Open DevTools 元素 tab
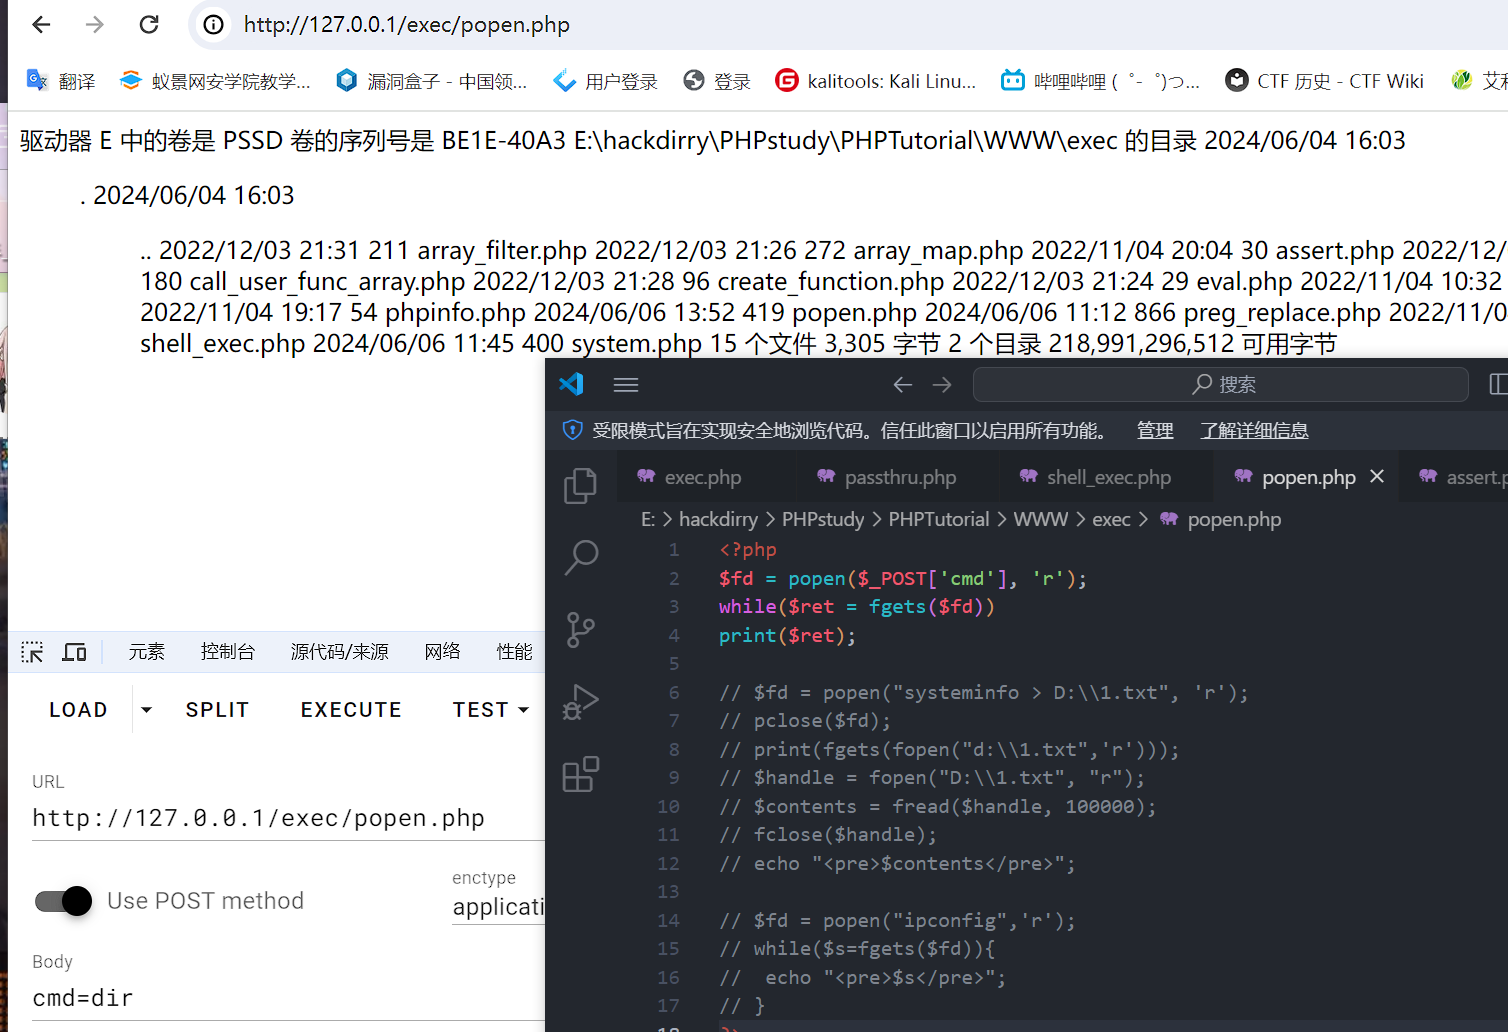This screenshot has height=1032, width=1508. point(146,652)
